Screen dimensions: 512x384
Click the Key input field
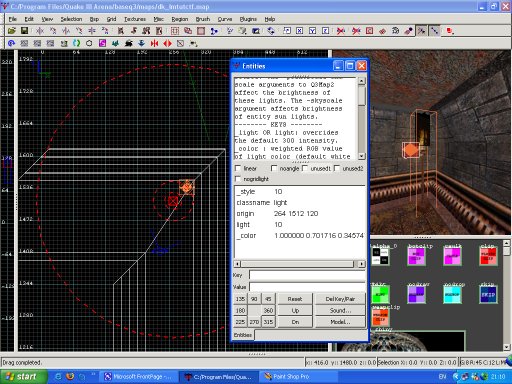tap(307, 275)
